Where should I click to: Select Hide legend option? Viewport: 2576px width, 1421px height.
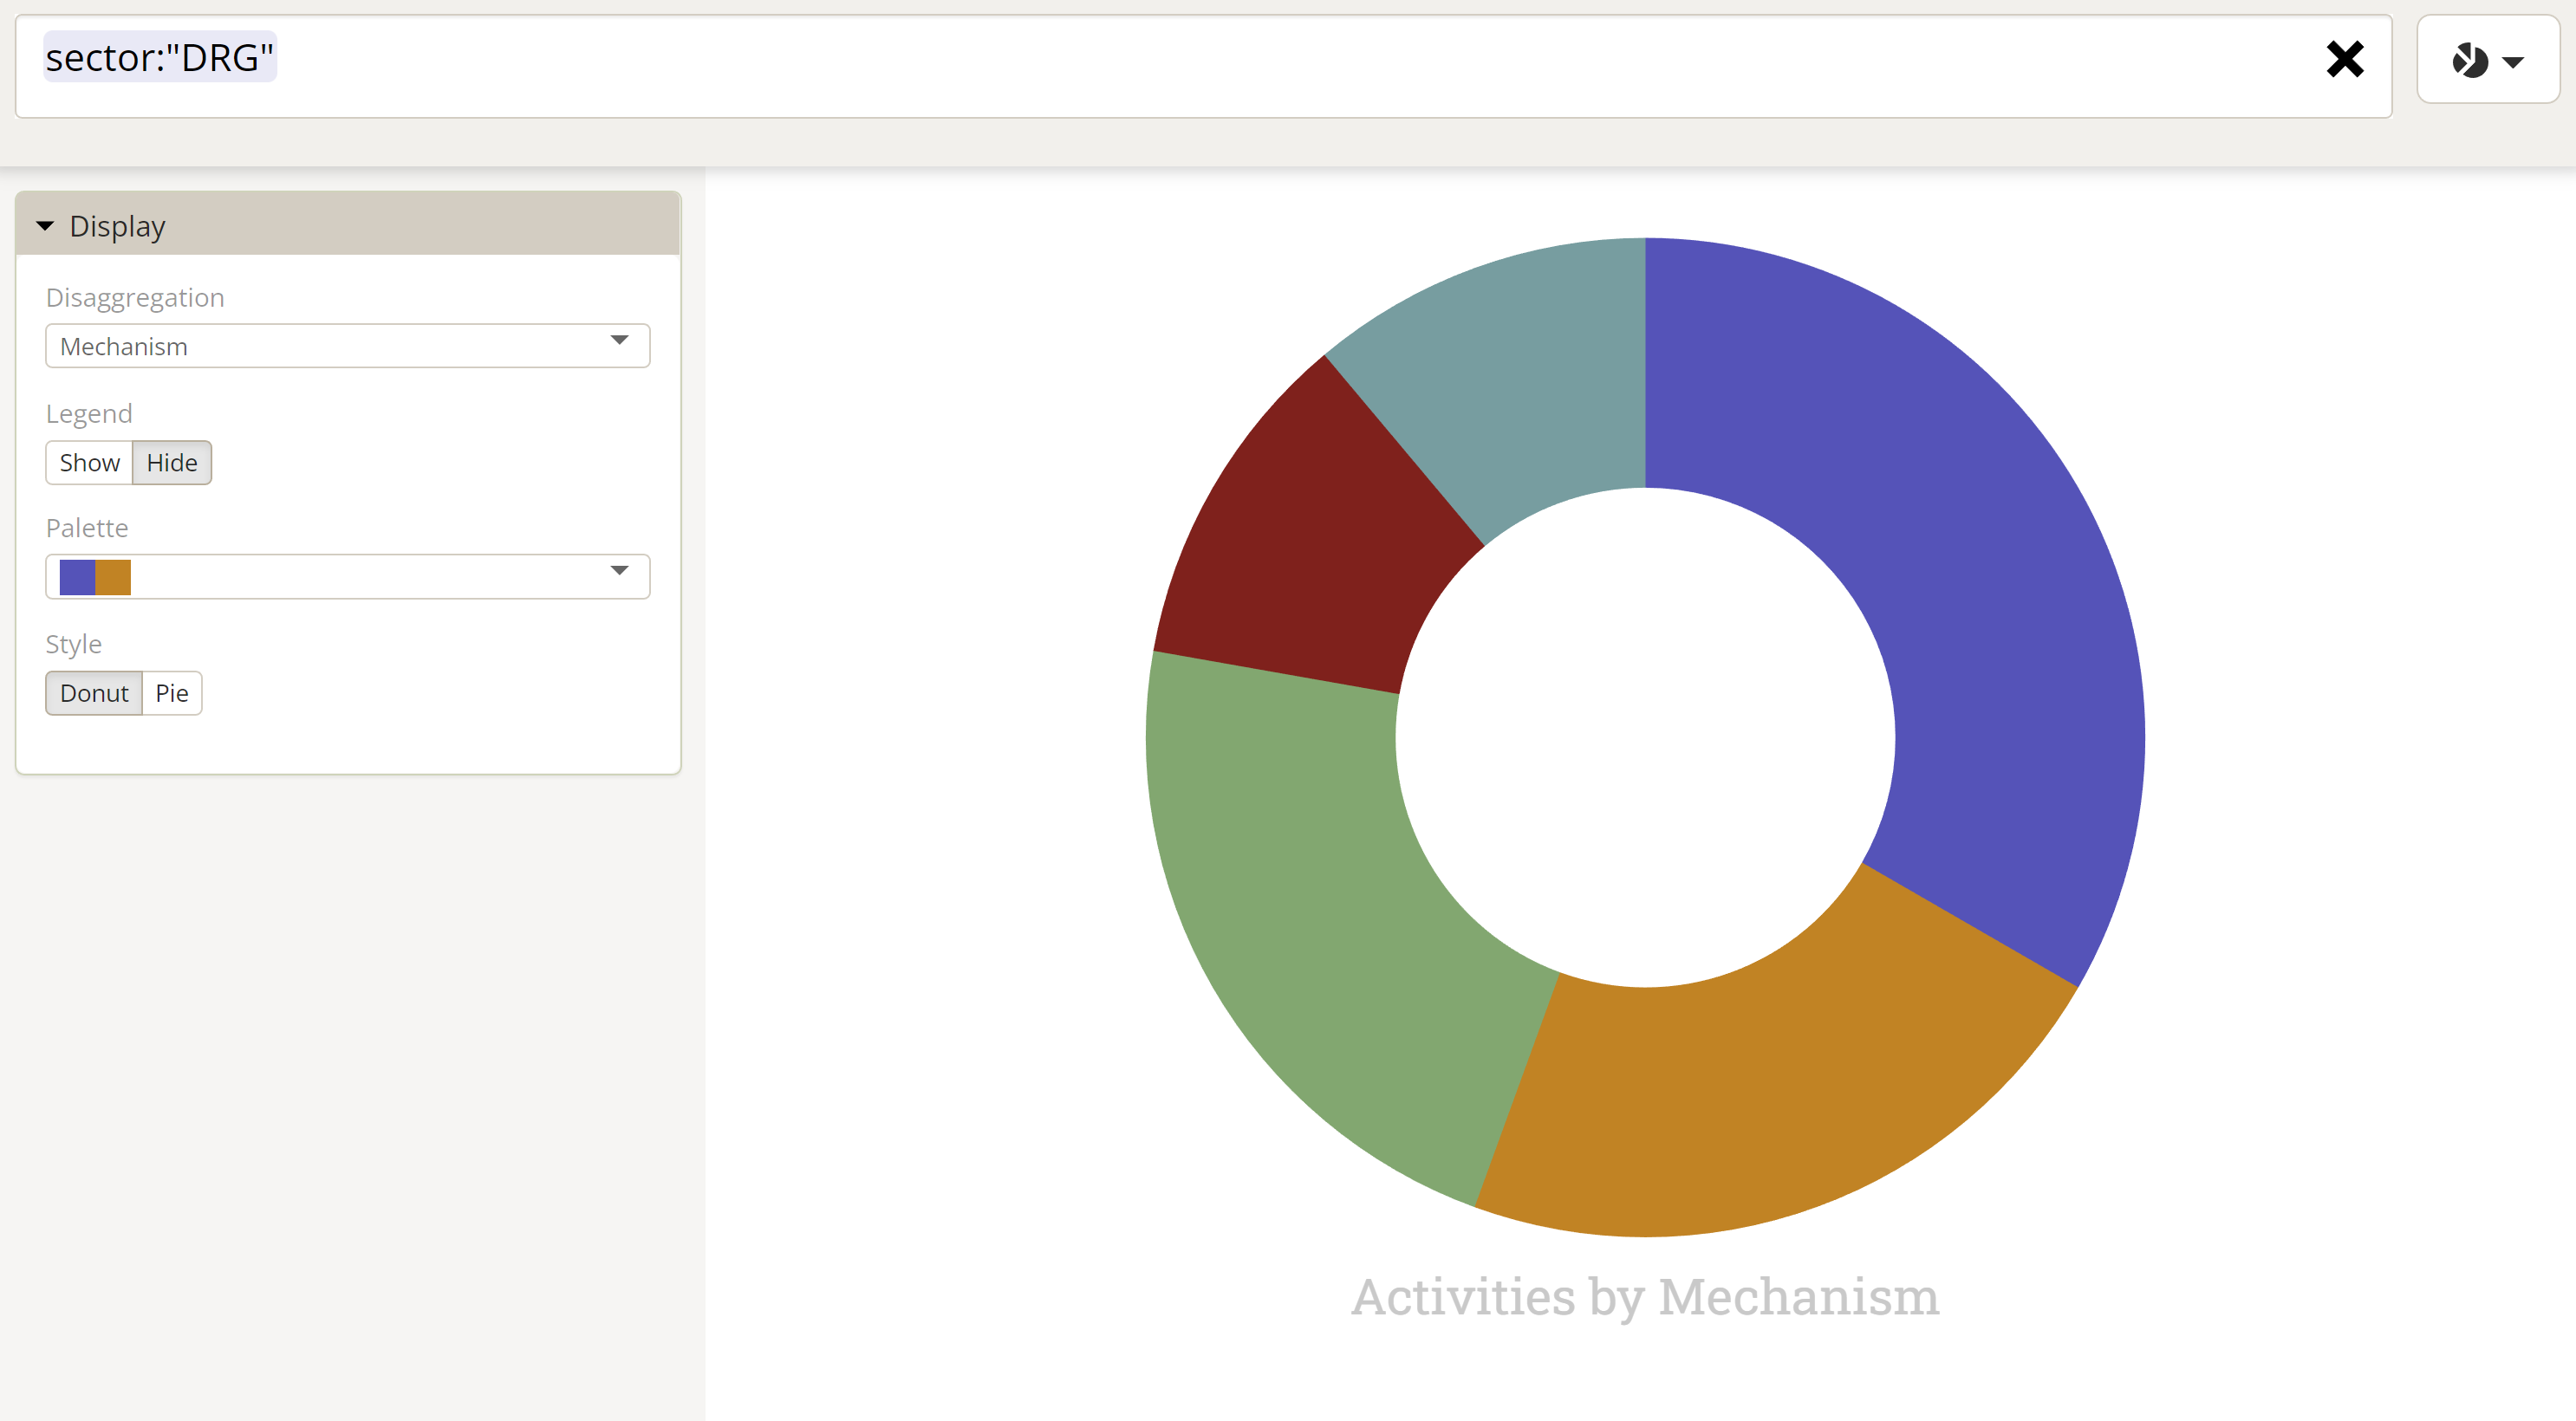pos(172,463)
